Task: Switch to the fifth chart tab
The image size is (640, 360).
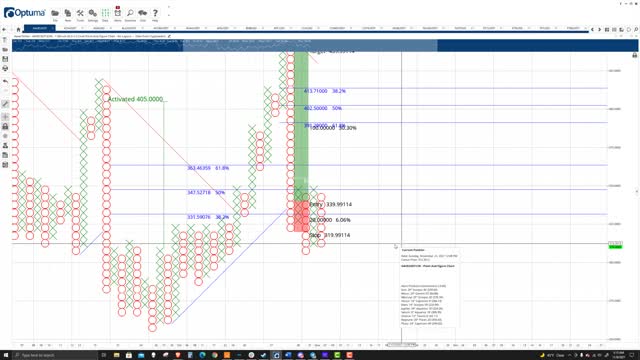Action: pos(161,28)
